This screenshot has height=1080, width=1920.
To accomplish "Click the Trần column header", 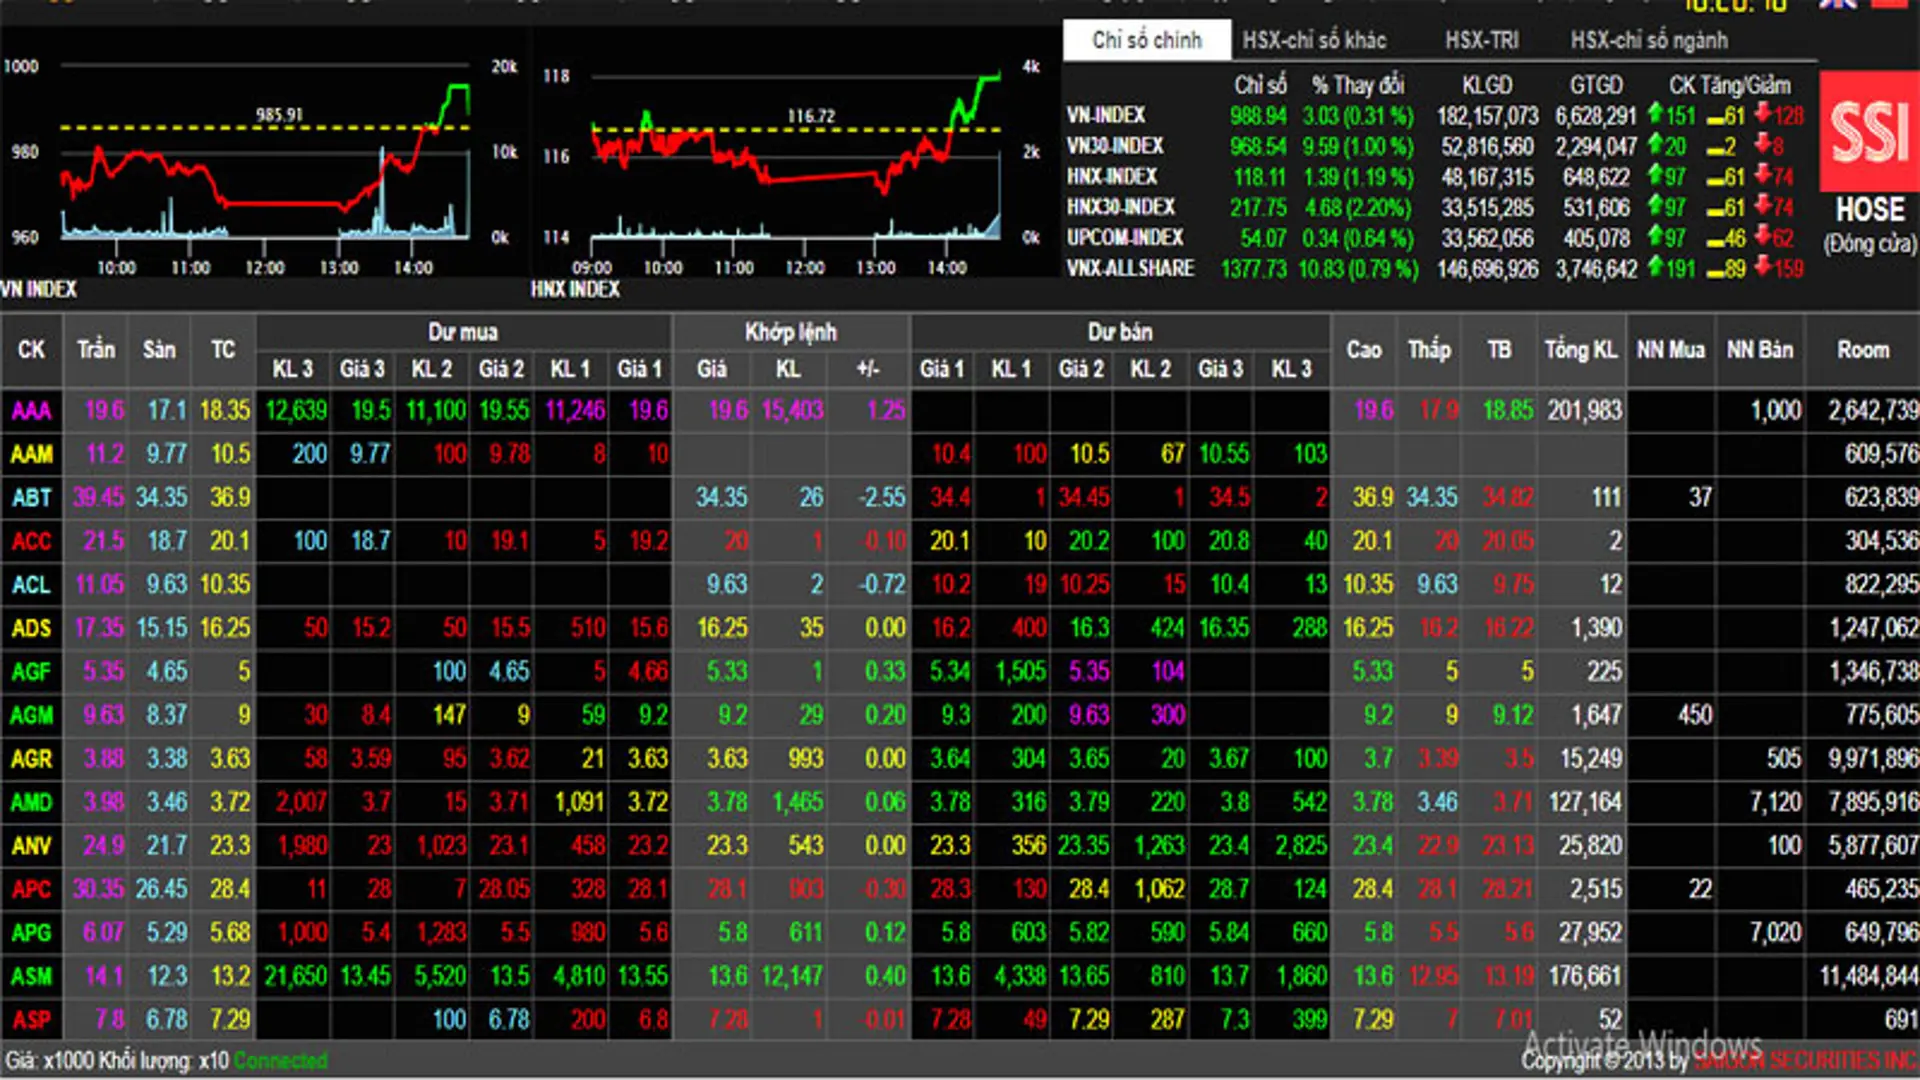I will click(96, 350).
